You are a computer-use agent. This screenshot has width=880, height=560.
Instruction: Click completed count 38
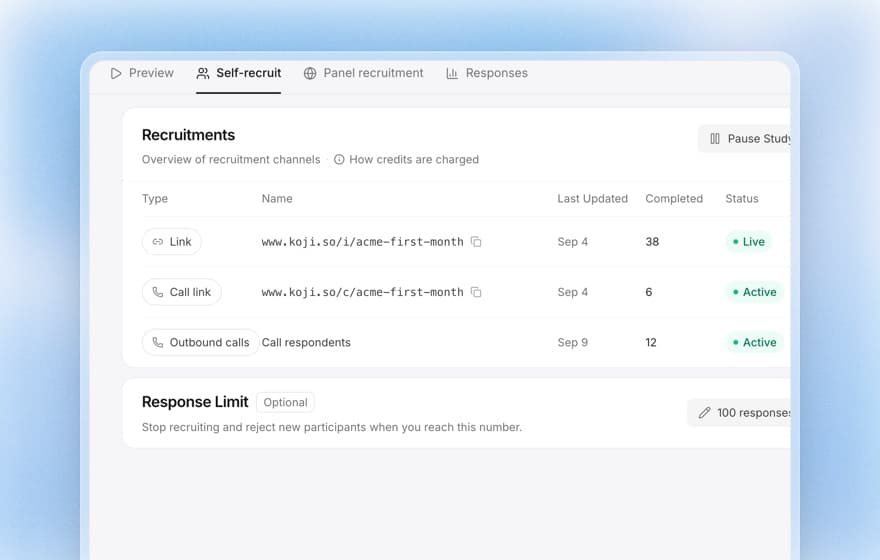click(652, 242)
